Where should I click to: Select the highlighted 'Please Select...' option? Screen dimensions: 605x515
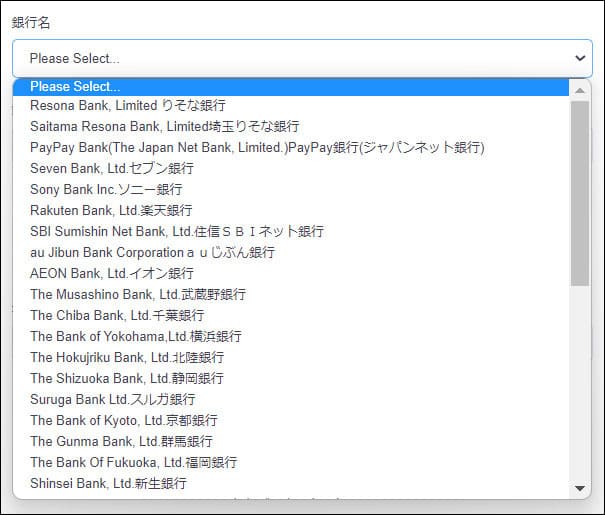(75, 87)
